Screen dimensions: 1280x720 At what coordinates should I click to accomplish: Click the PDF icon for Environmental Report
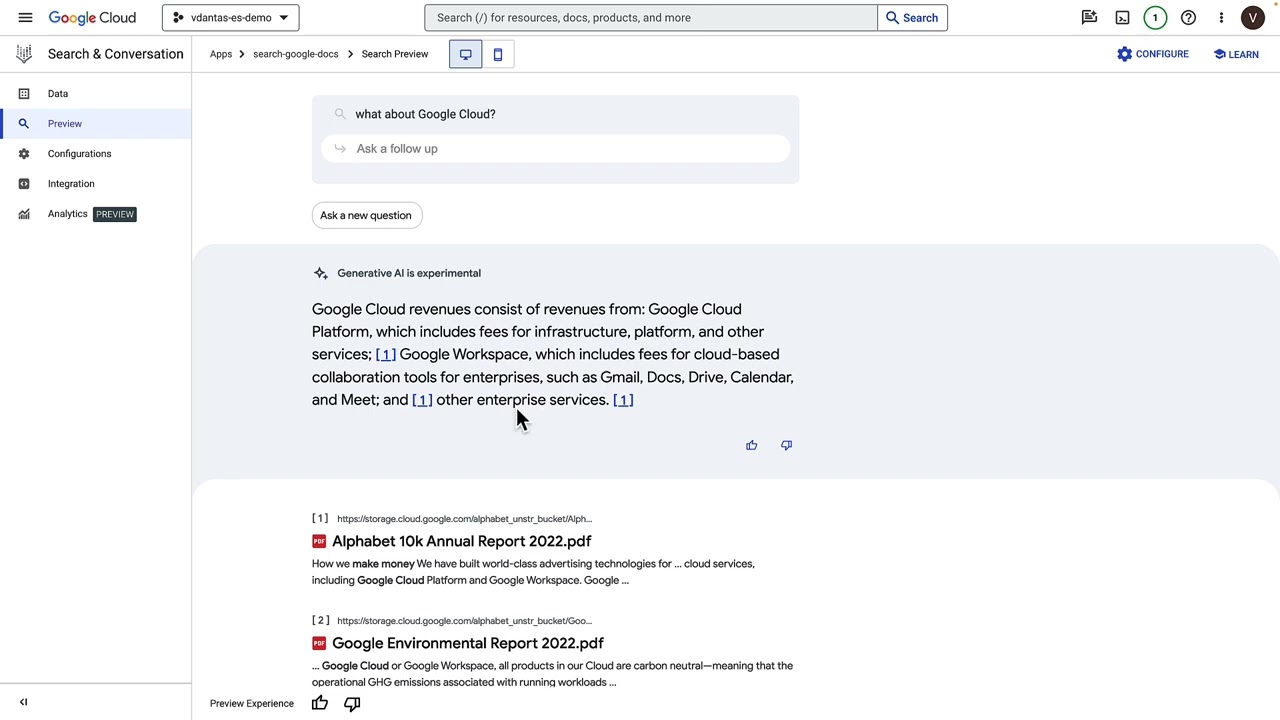pyautogui.click(x=319, y=643)
